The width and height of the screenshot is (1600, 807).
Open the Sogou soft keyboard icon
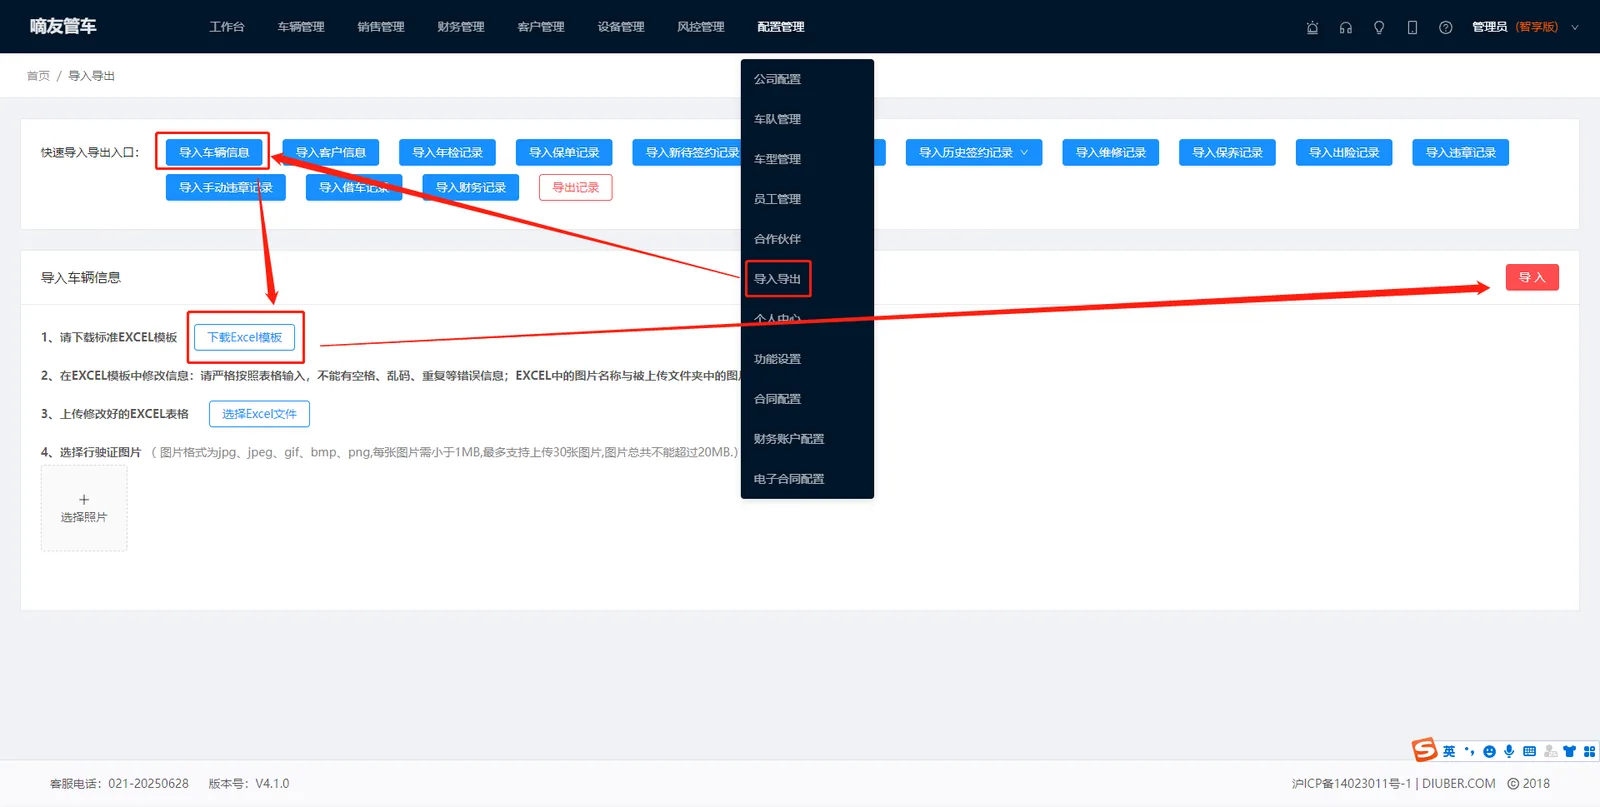[x=1529, y=751]
